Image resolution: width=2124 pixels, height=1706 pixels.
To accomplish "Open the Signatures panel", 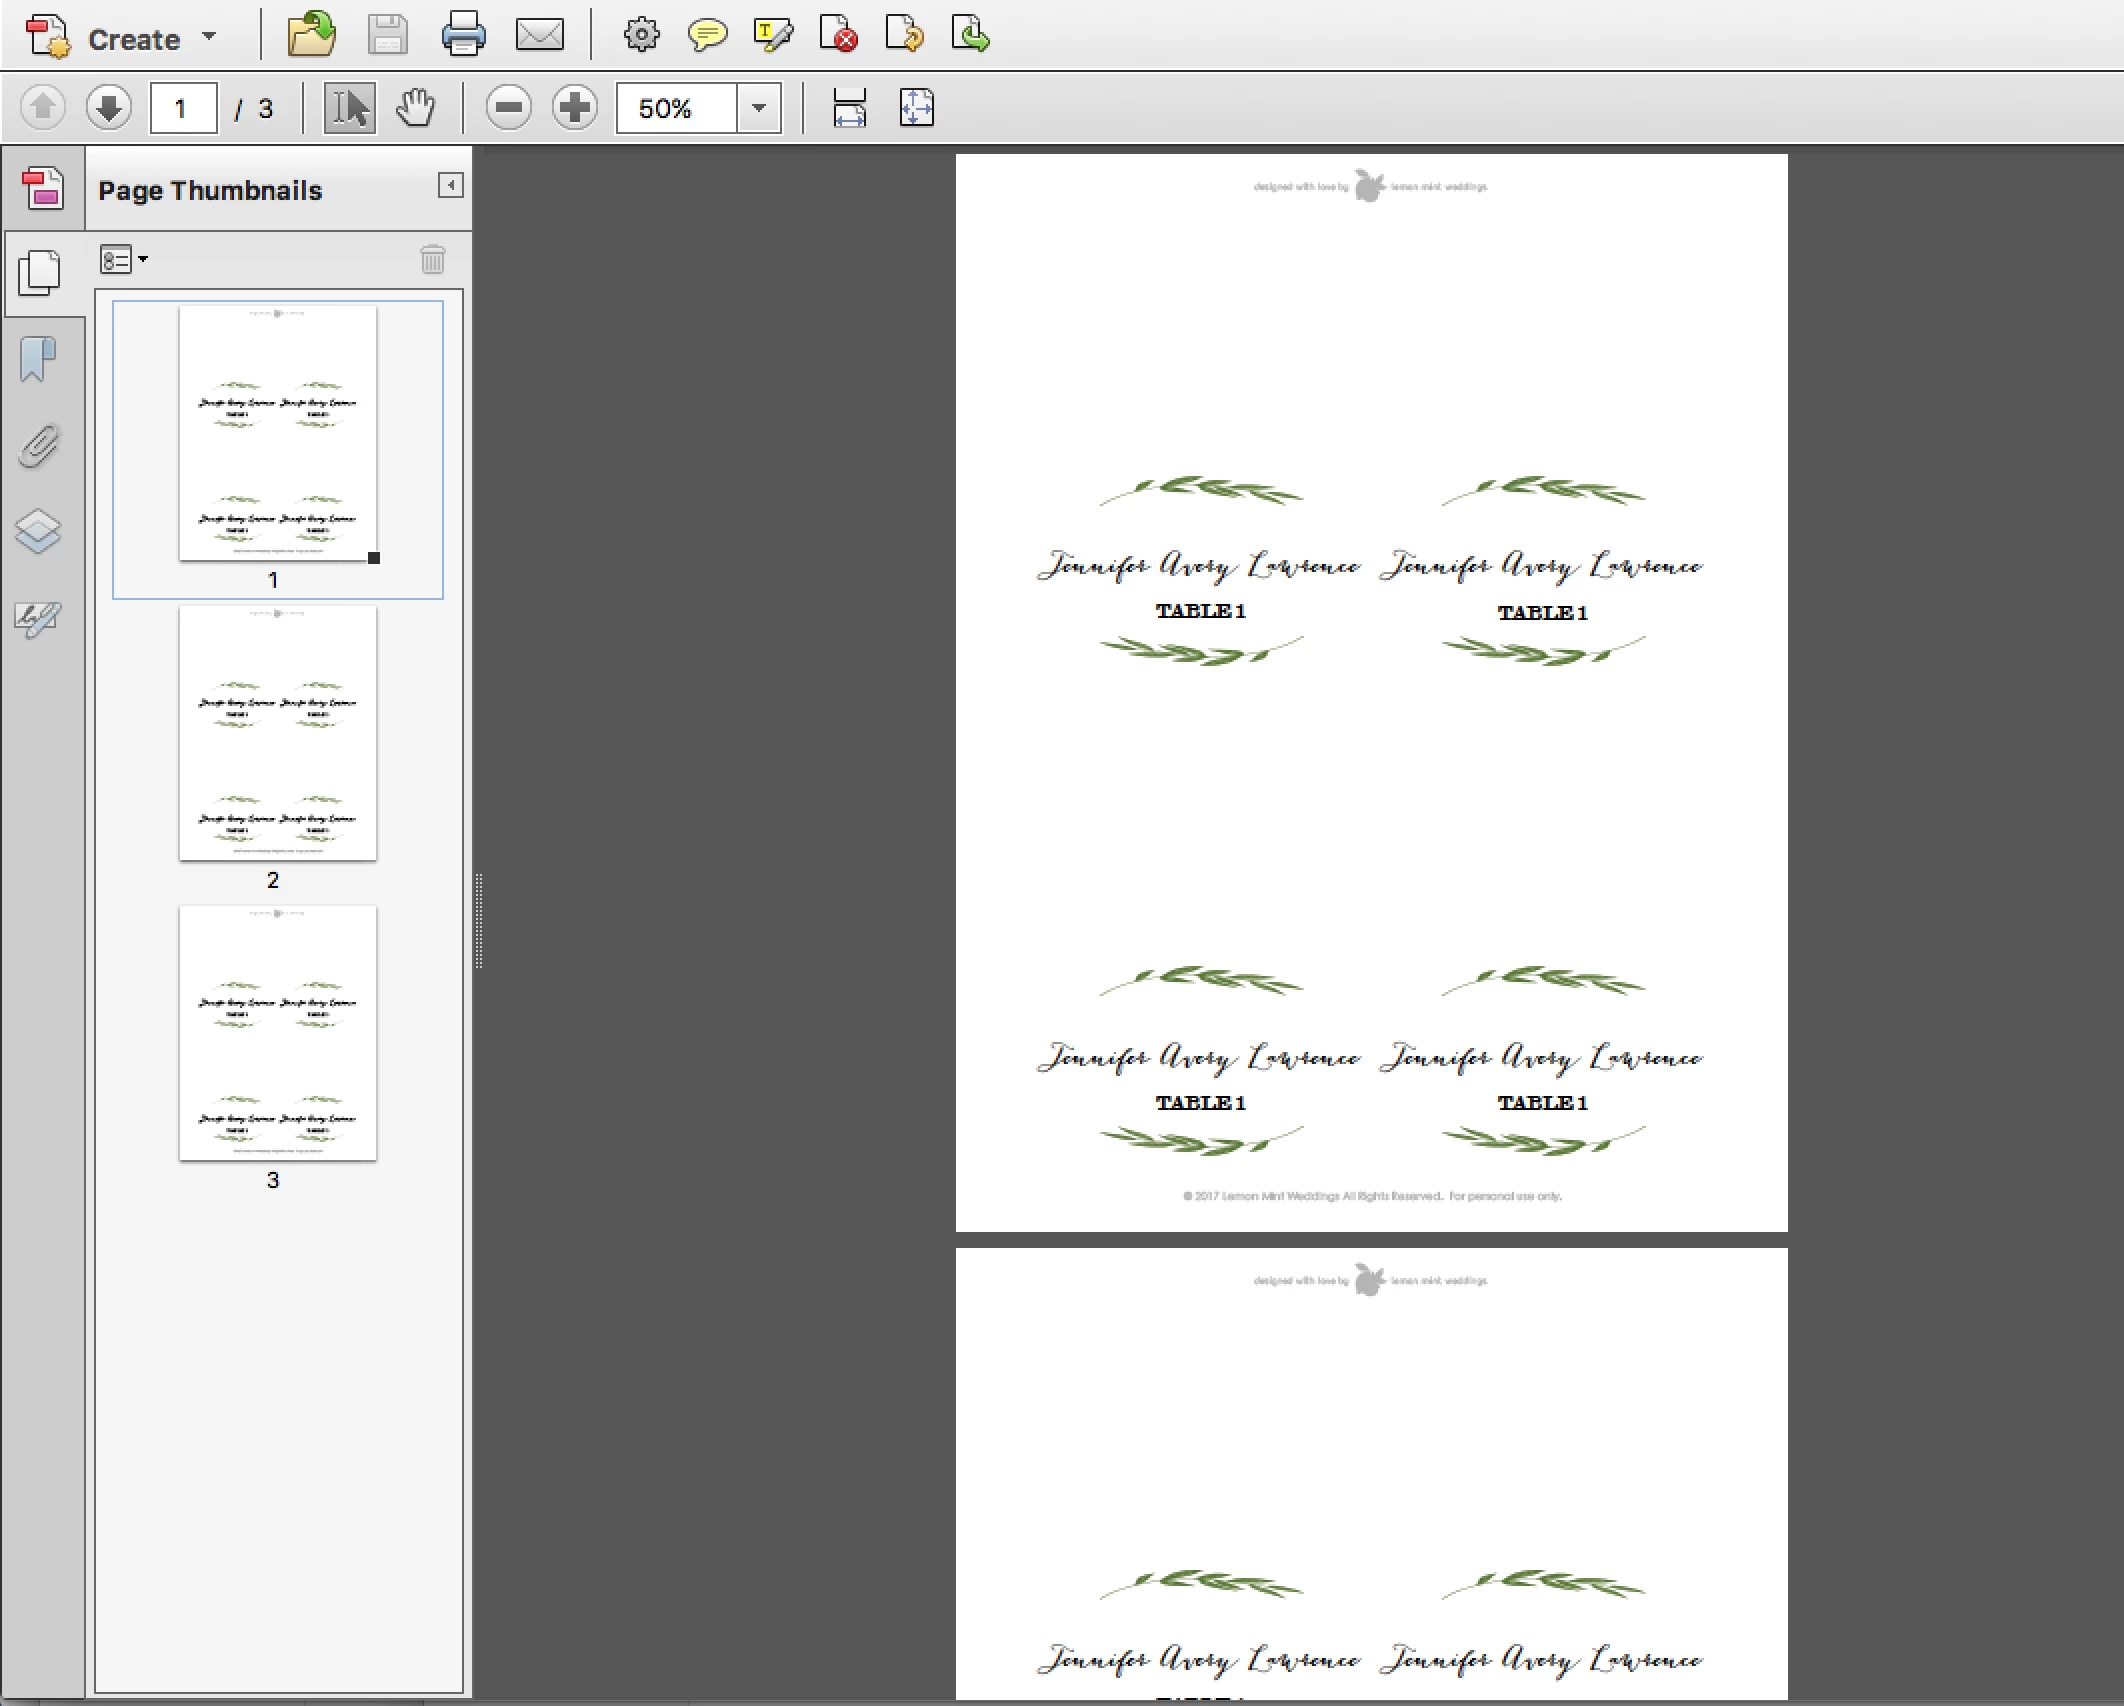I will 39,619.
